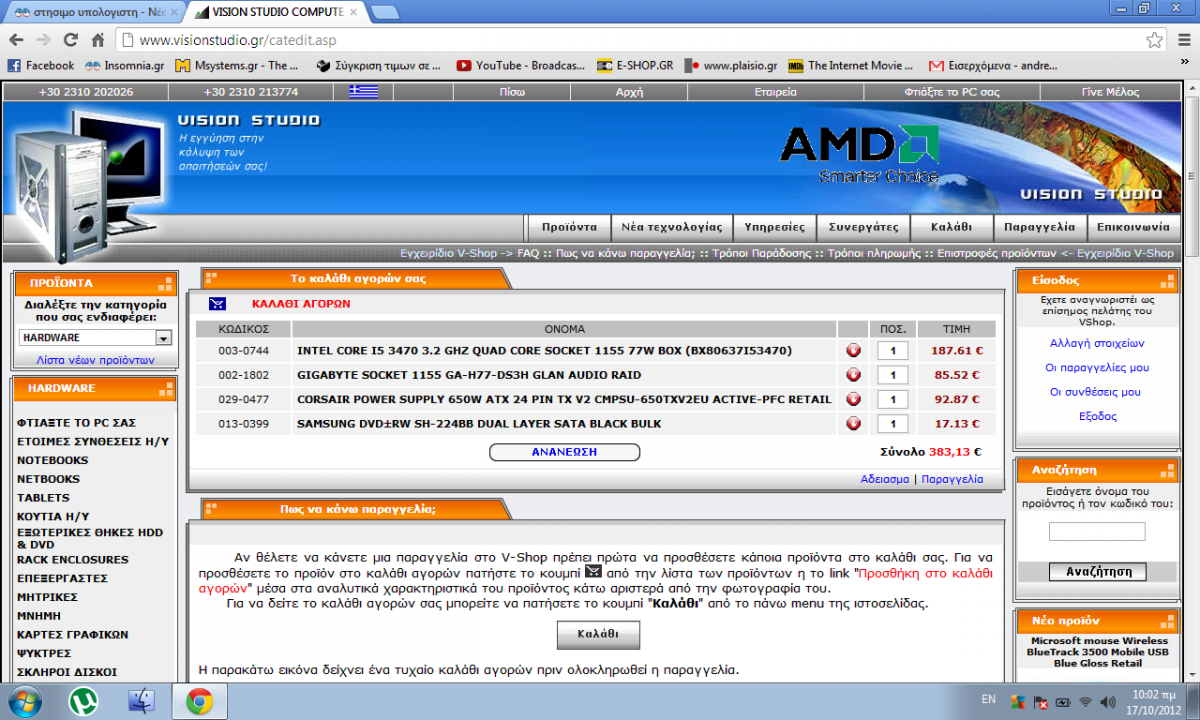
Task: Click quantity field for Intel Core i5
Action: (x=893, y=351)
